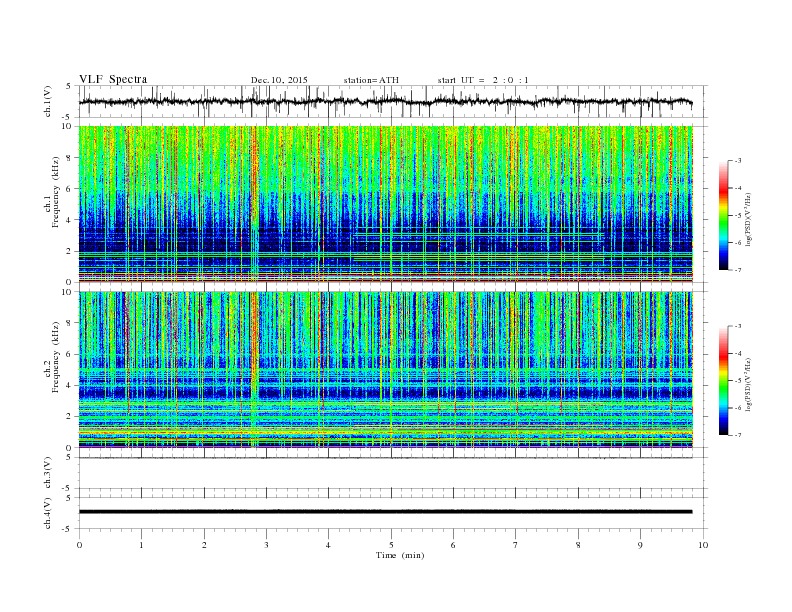Click the time axis tick label "9"
Screen dimensions: 792x612
640,545
